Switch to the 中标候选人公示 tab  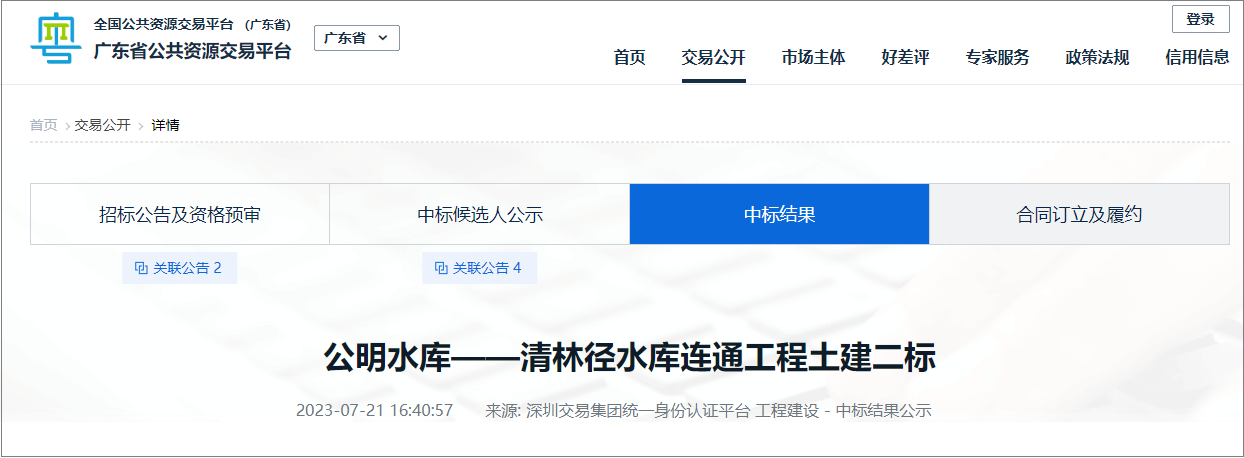[479, 214]
